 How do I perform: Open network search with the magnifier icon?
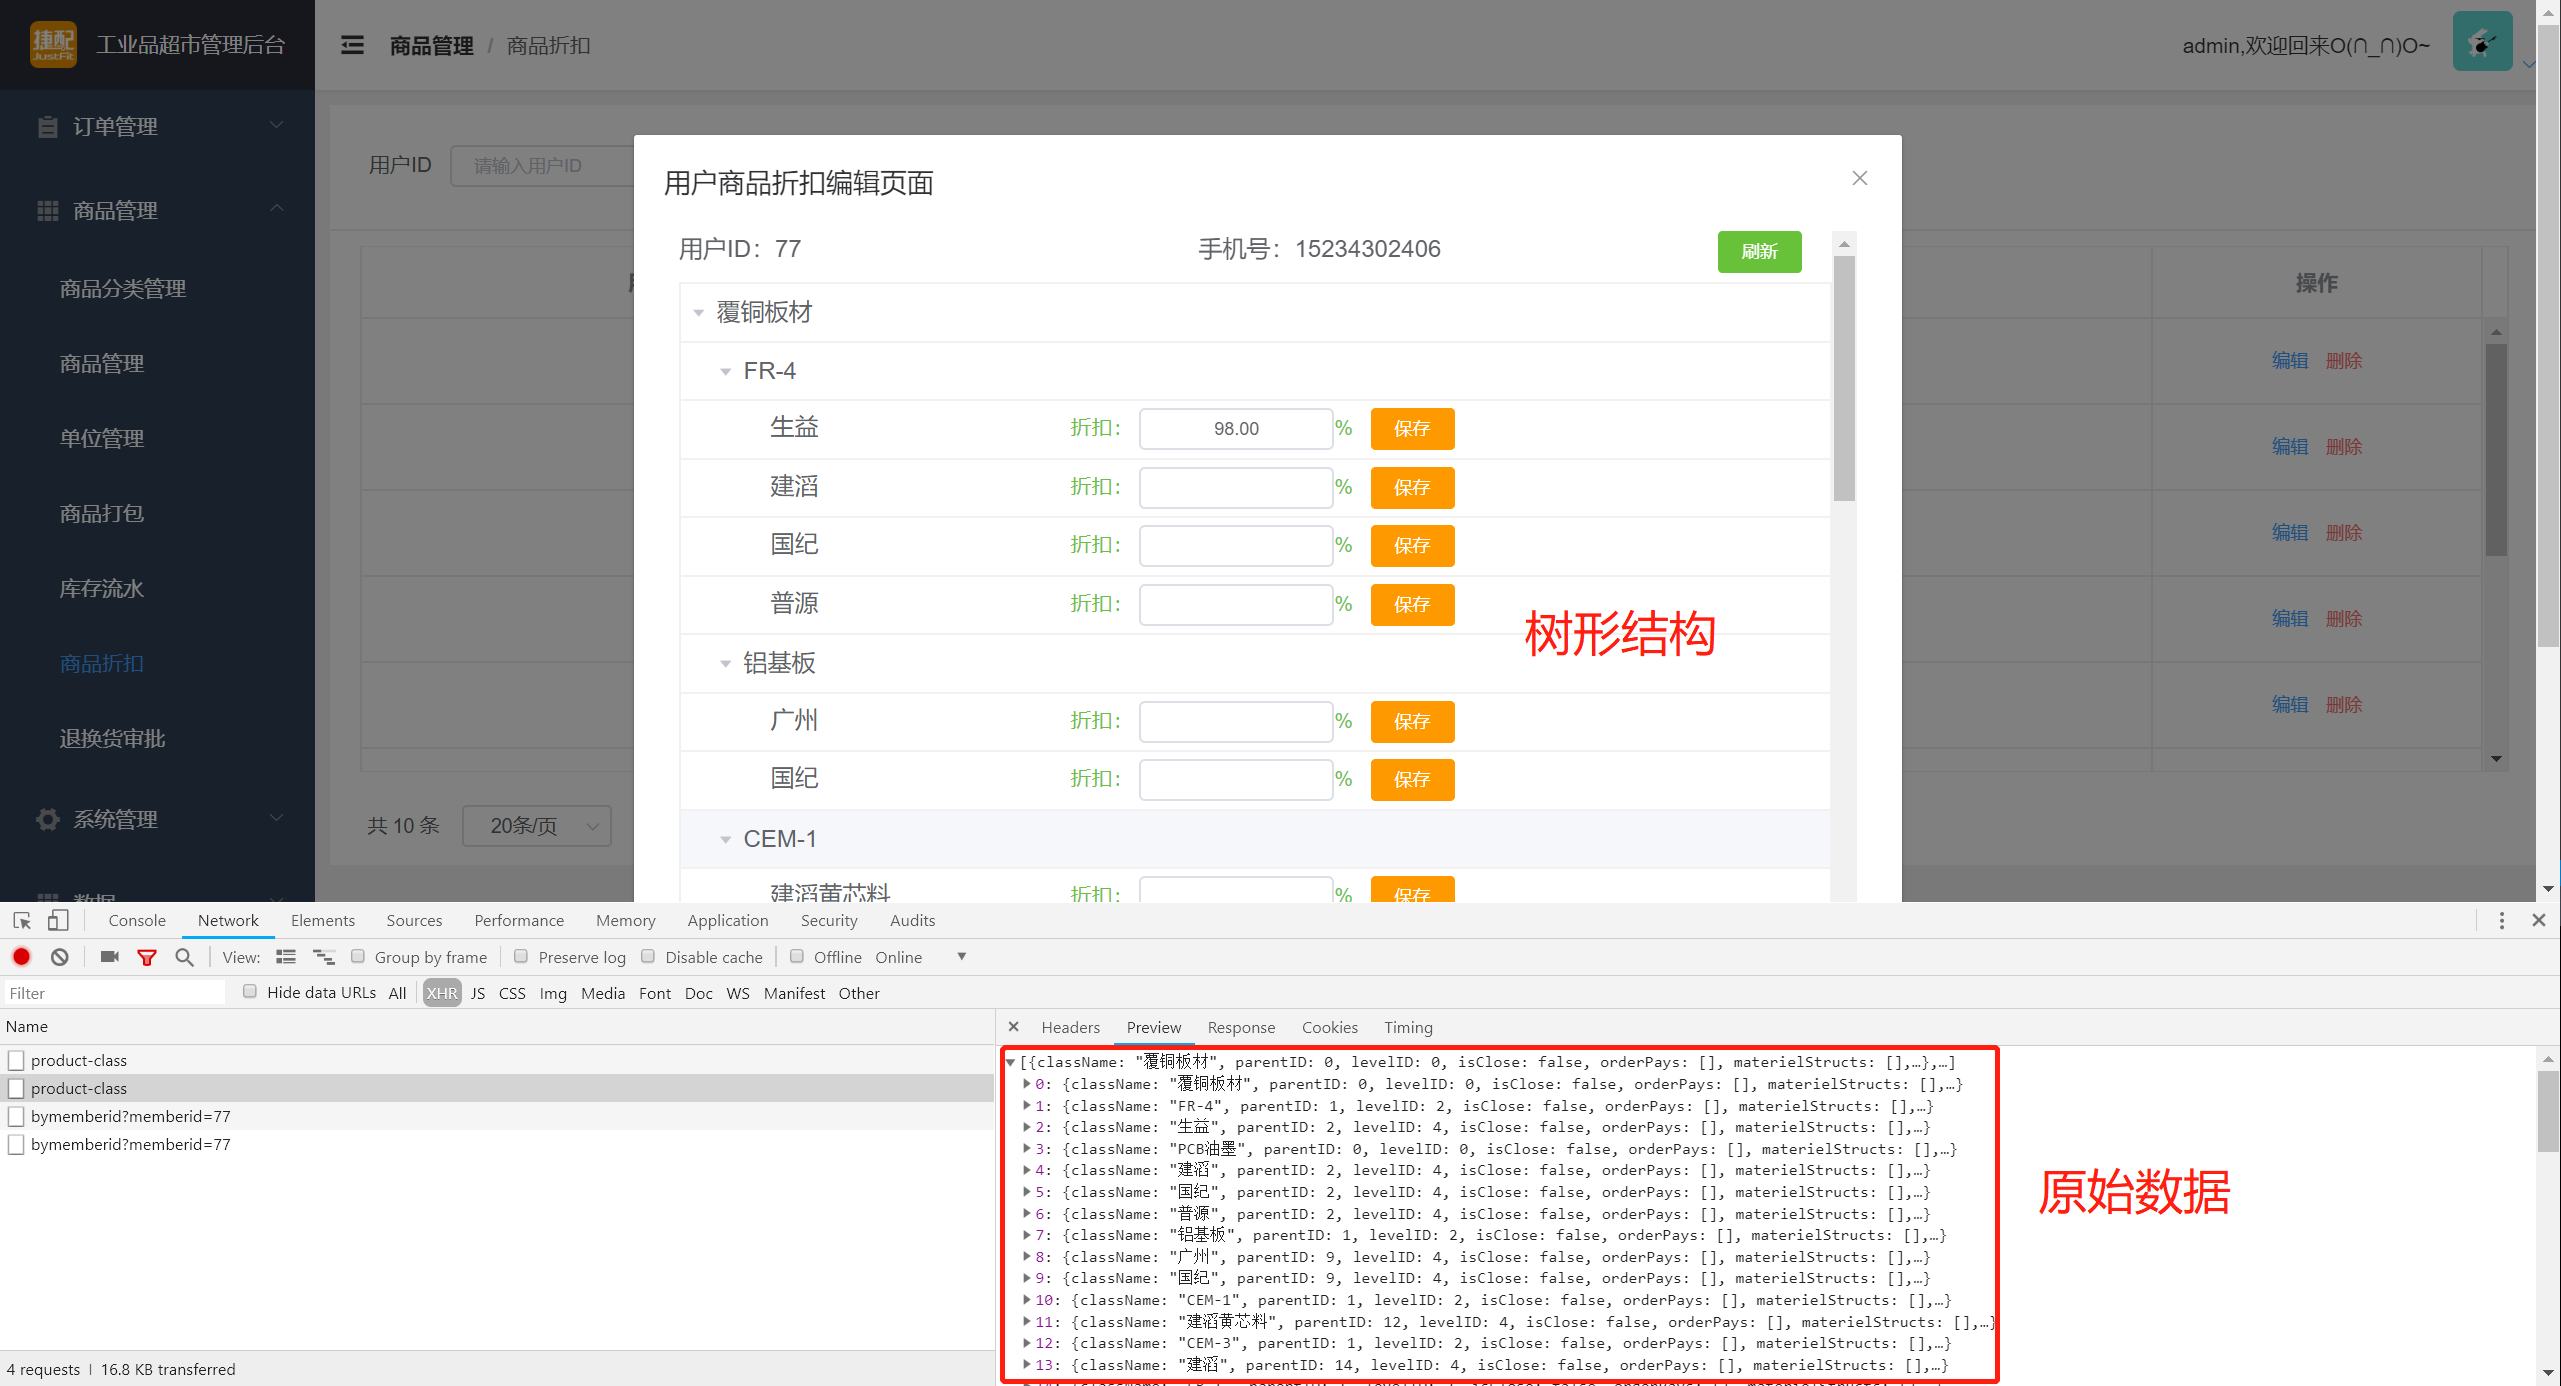184,957
